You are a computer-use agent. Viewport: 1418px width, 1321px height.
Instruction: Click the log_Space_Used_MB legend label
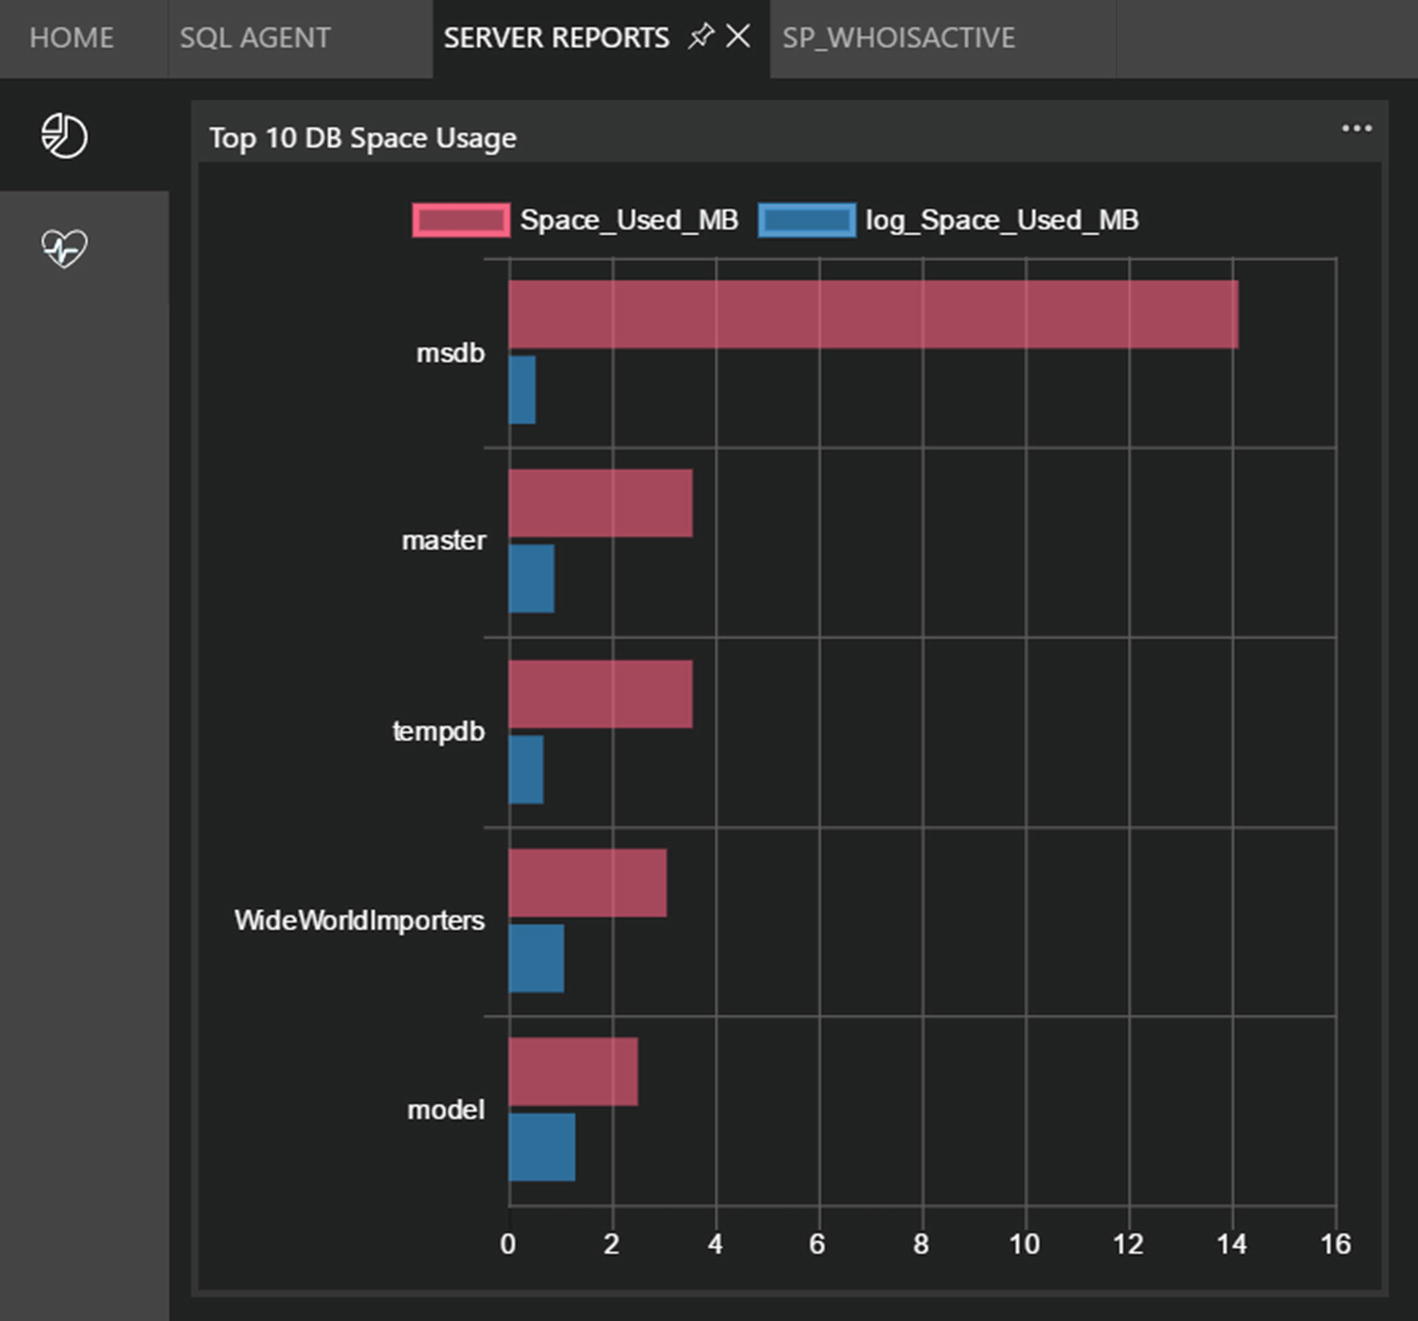(x=1002, y=220)
